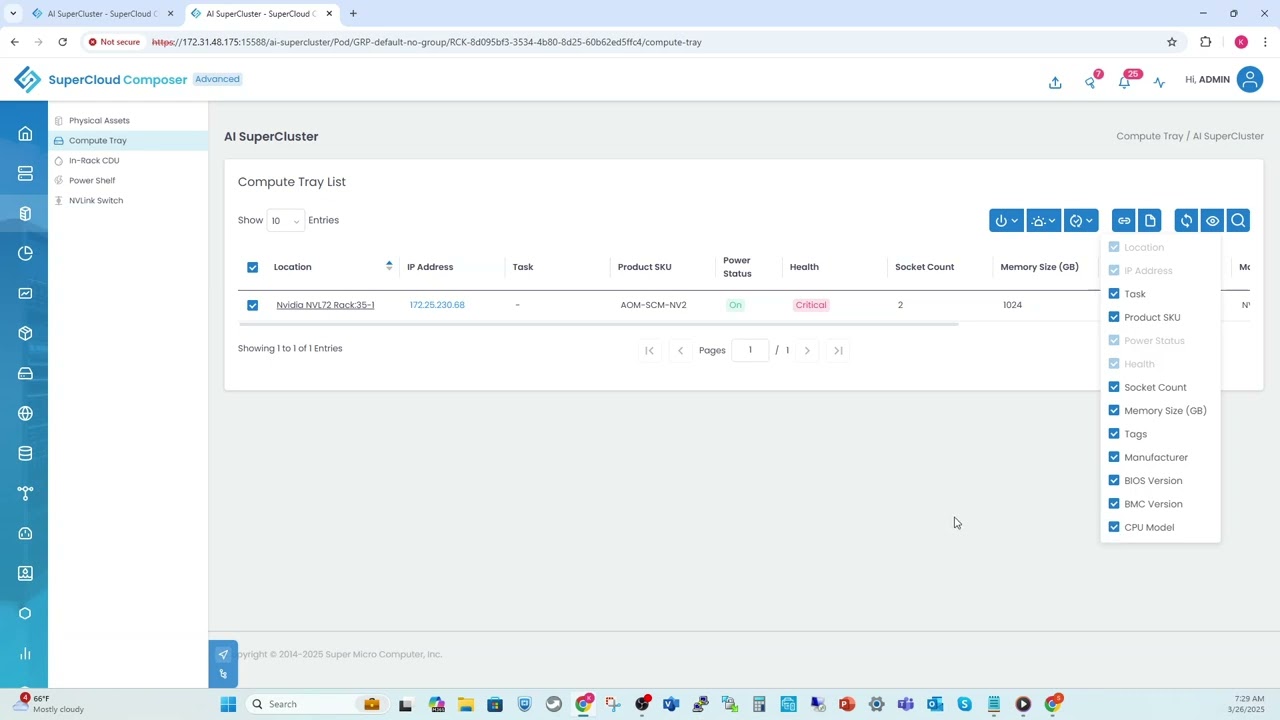Uncheck the Socket Count column checkbox
The height and width of the screenshot is (720, 1280).
pyautogui.click(x=1114, y=387)
